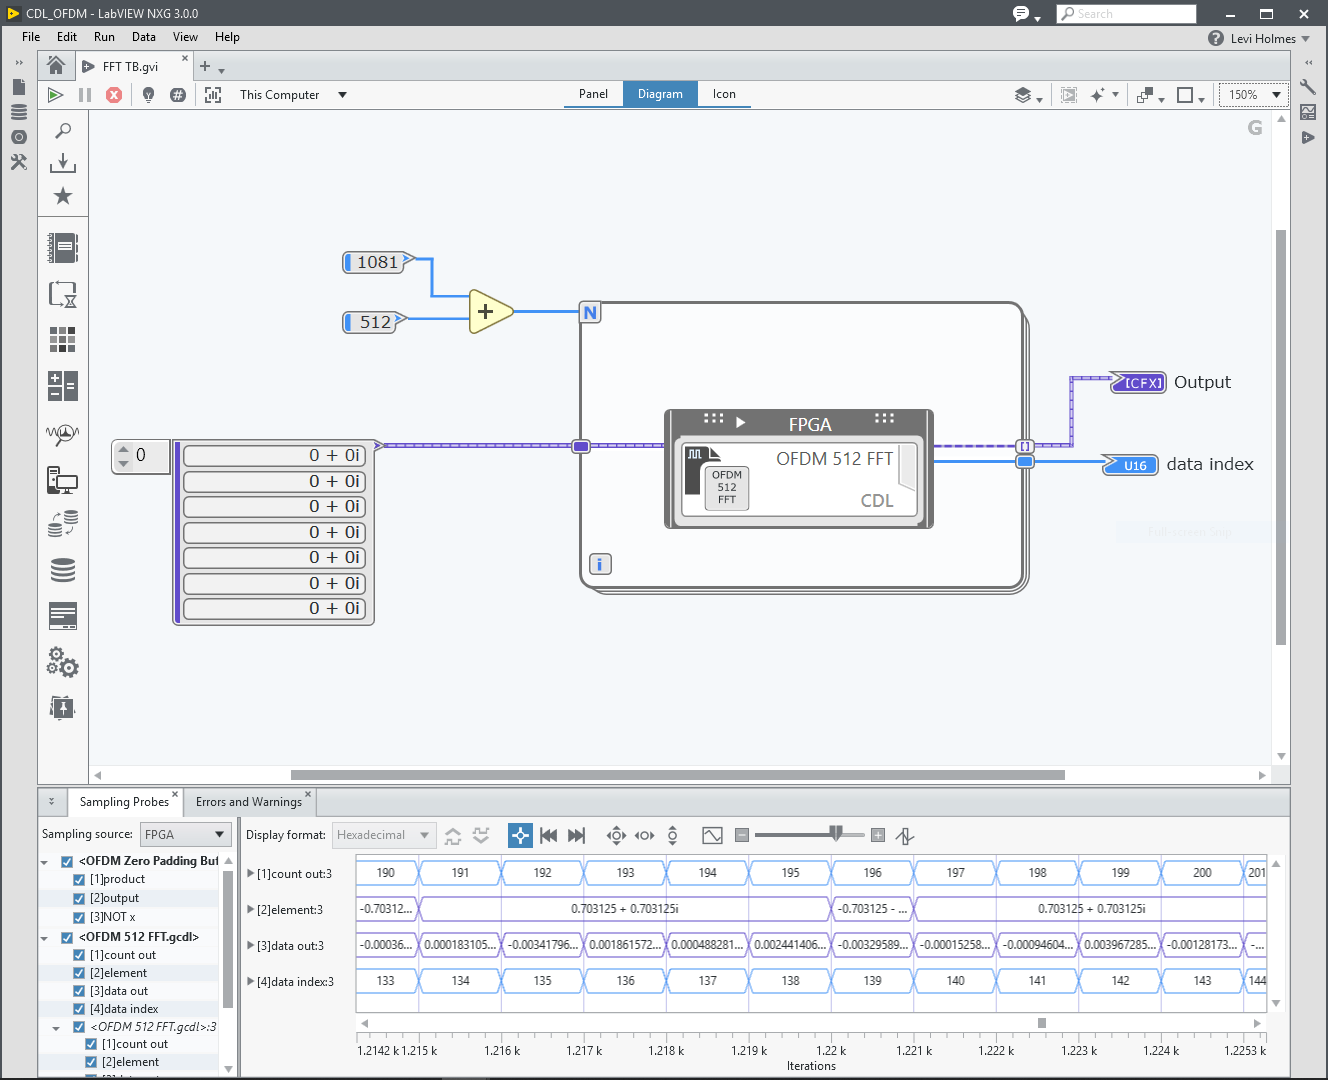Switch to Errors and Warnings tab

(x=249, y=802)
